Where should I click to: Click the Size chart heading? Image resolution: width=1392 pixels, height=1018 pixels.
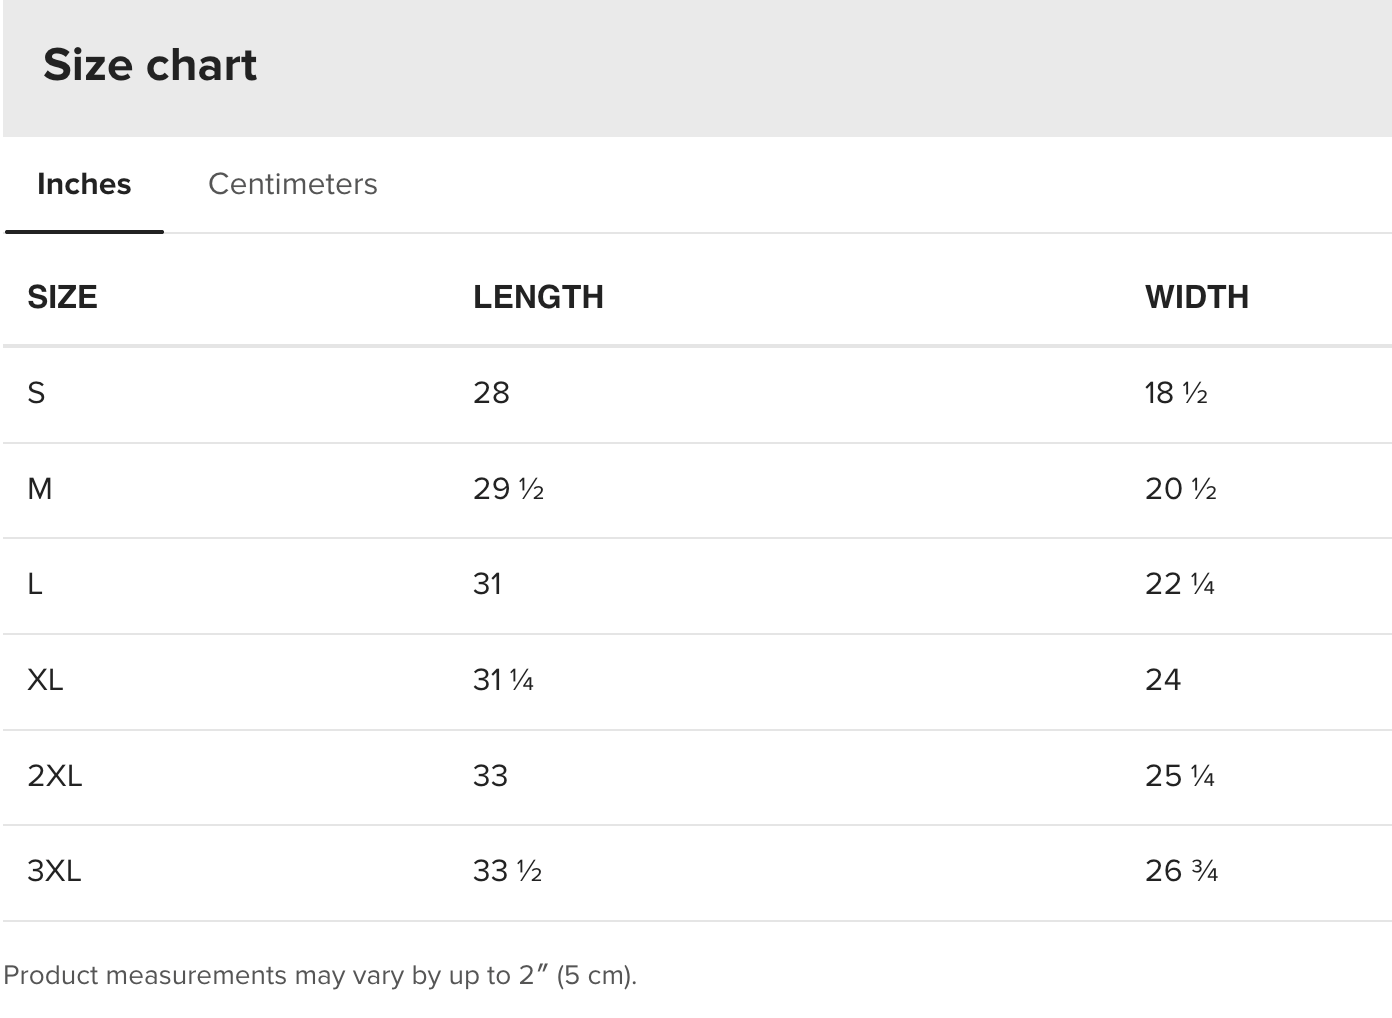point(150,65)
